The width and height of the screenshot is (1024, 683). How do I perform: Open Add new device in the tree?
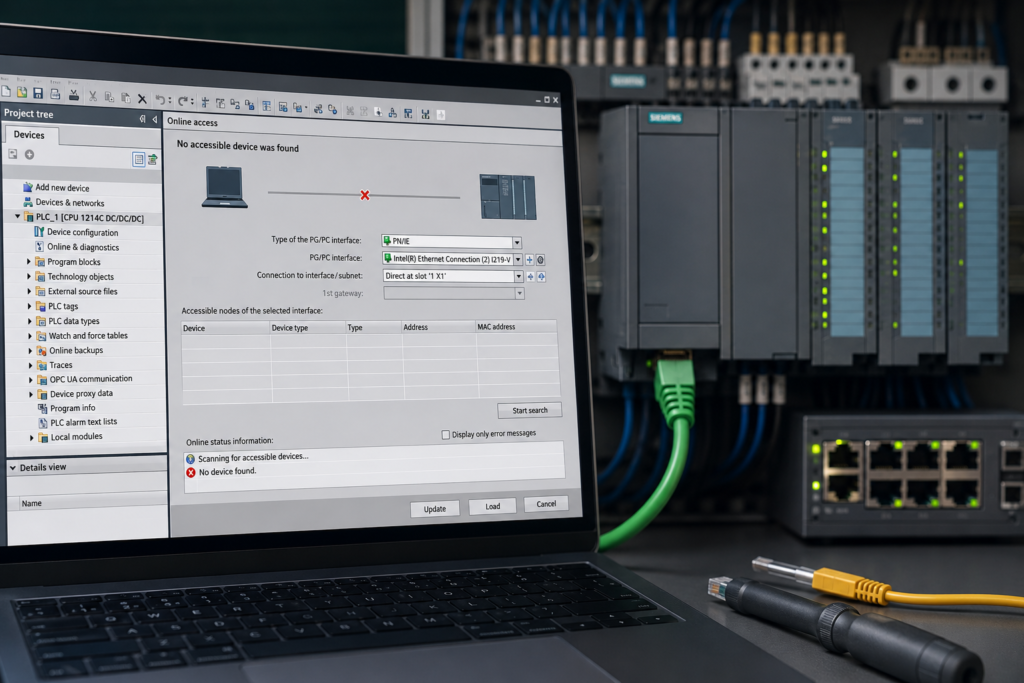(x=62, y=187)
